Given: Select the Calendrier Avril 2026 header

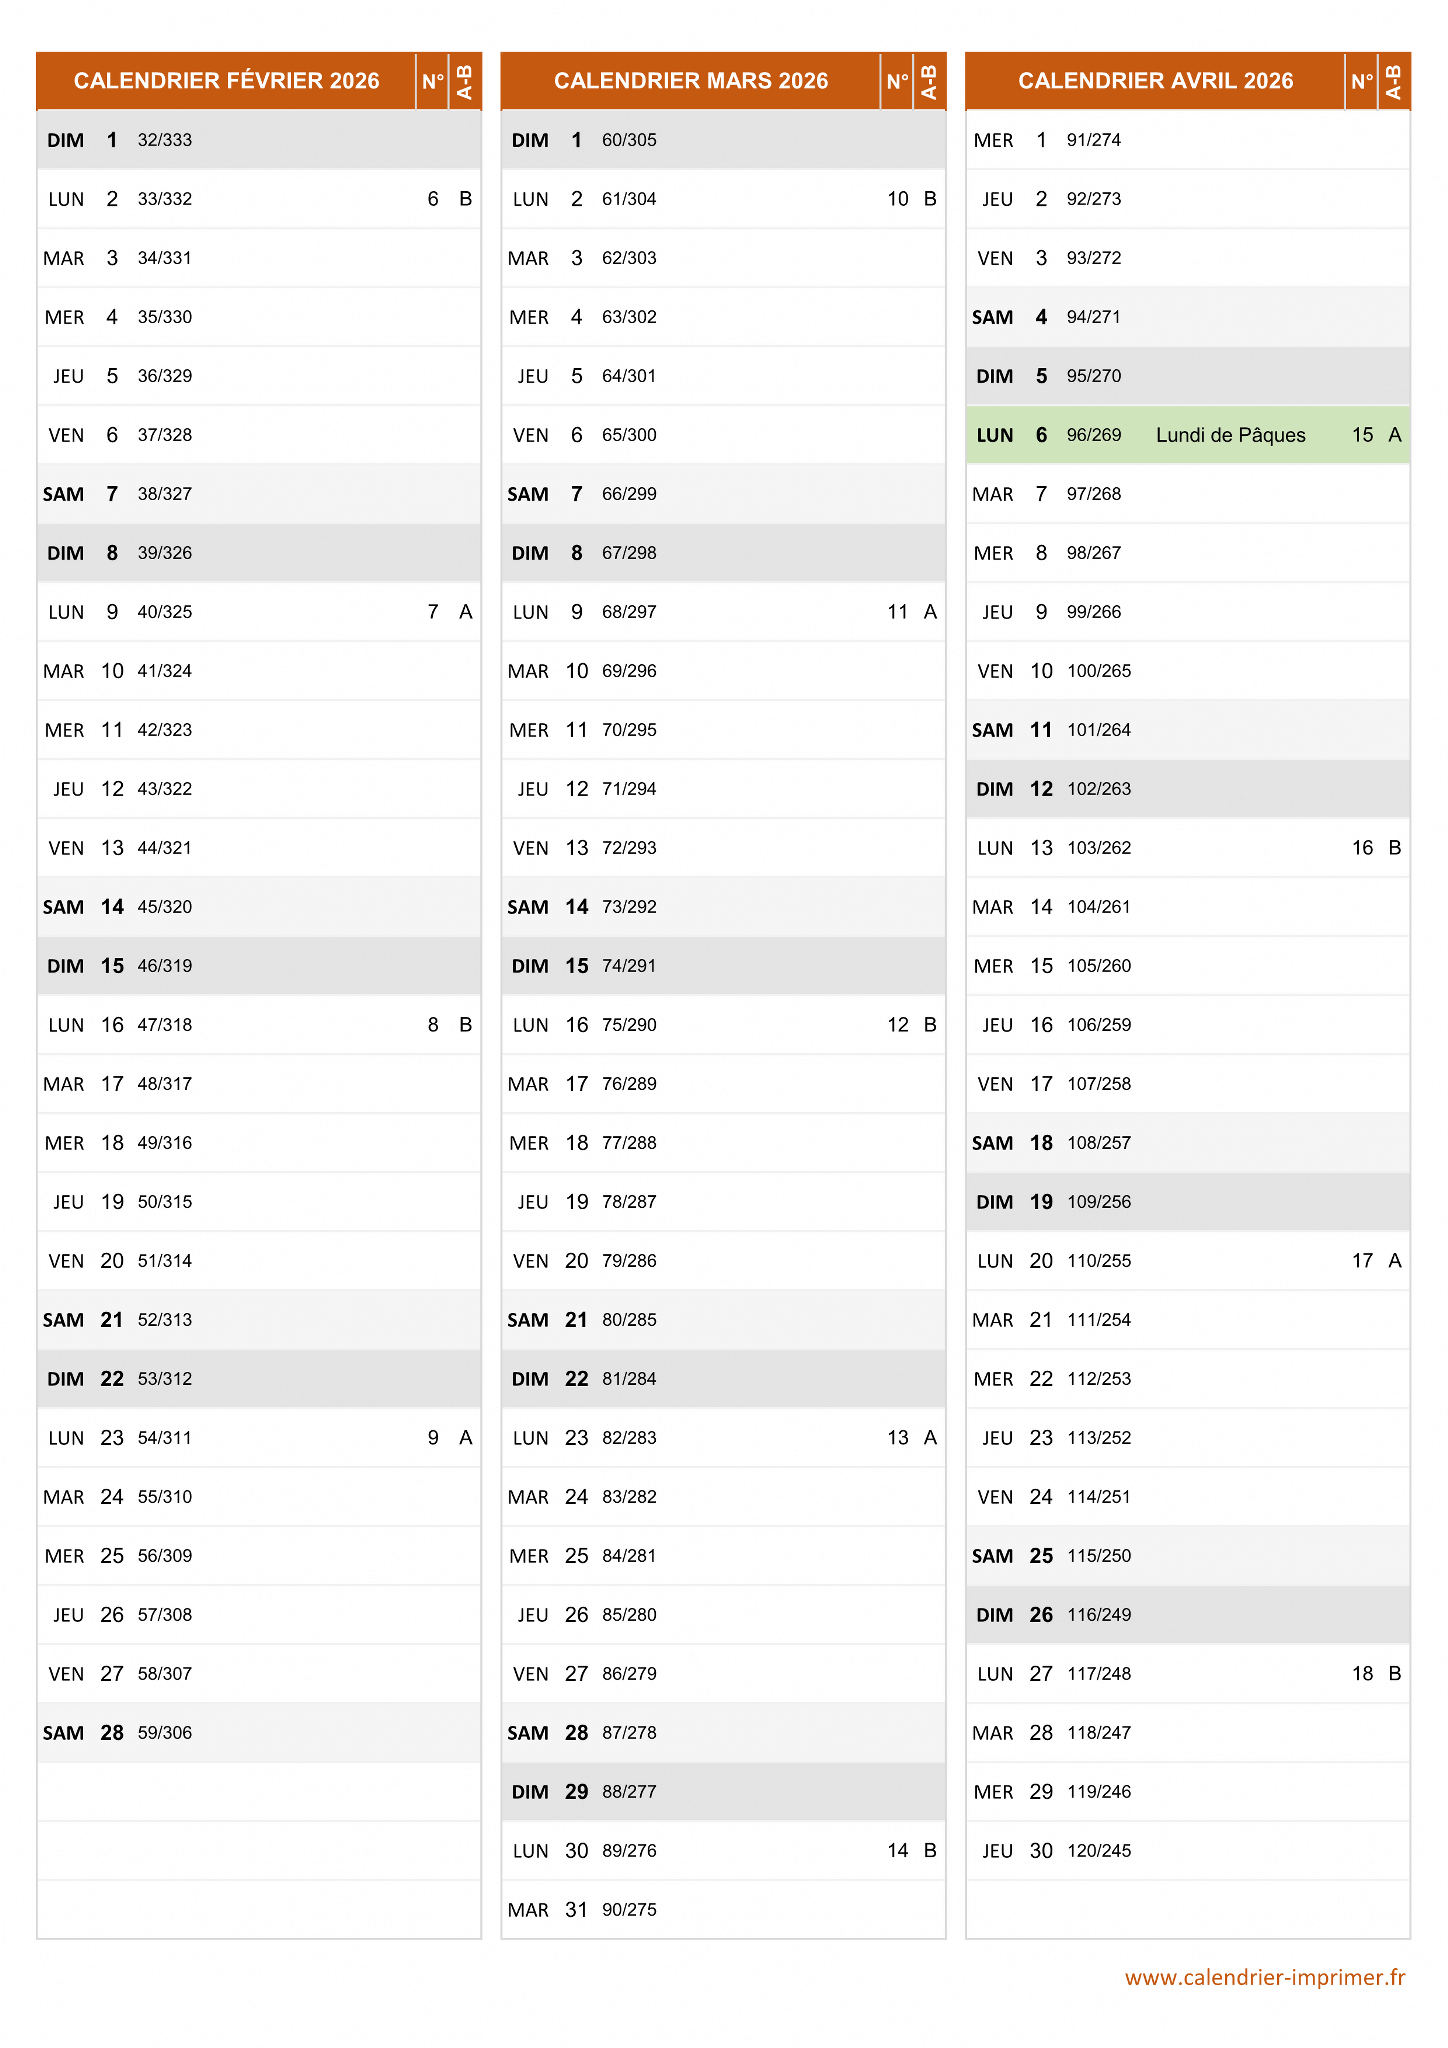Looking at the screenshot, I should pos(1156,81).
